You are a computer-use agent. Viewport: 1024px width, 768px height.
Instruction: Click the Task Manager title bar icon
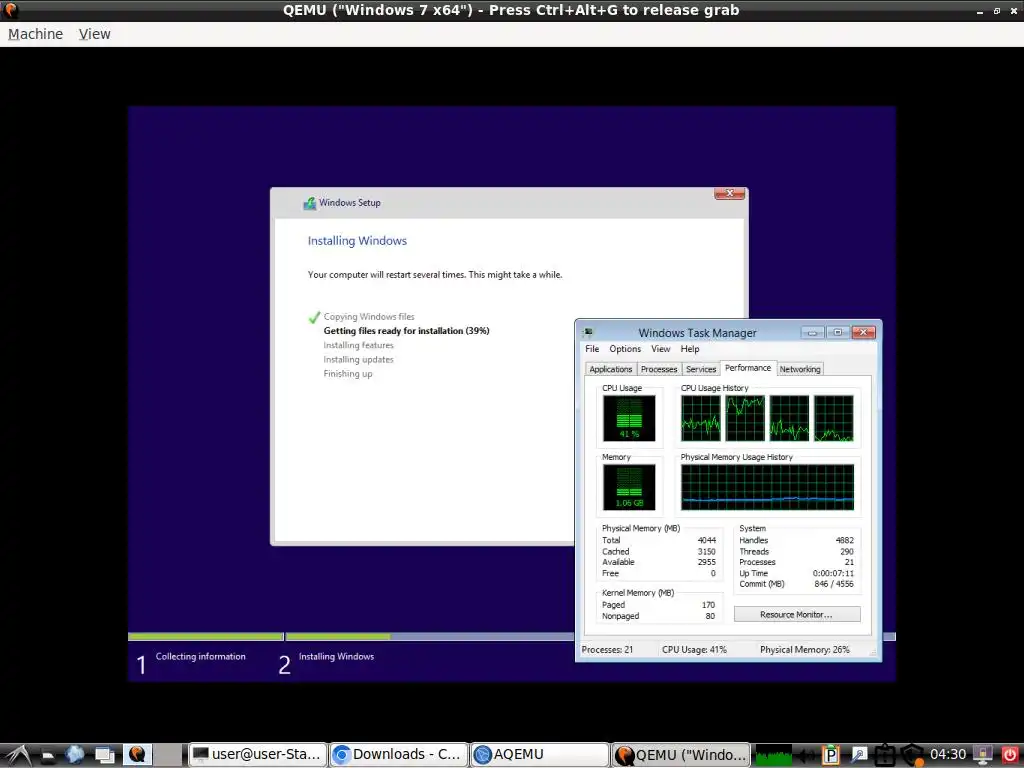click(x=588, y=333)
